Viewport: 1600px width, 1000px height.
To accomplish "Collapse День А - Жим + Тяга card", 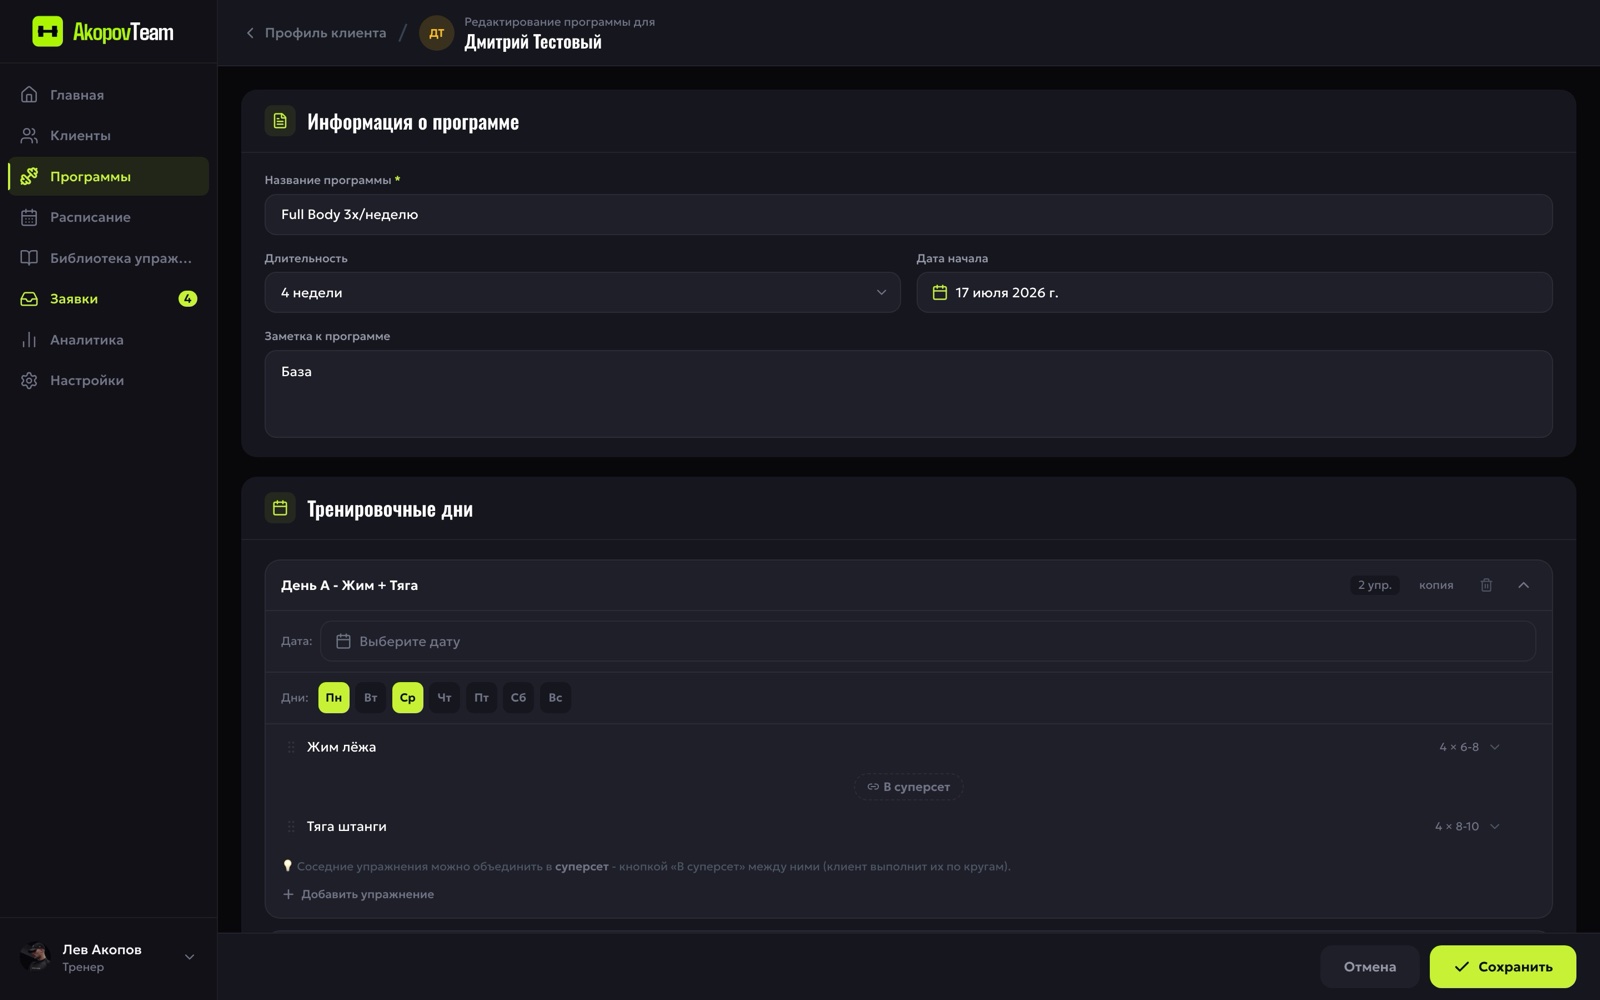I will click(1524, 585).
